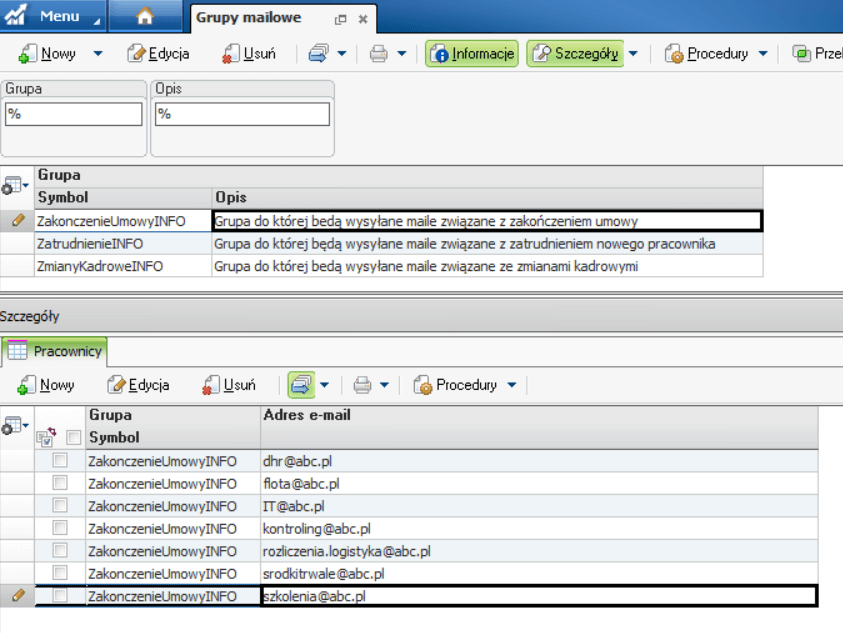Click Usuń in the top toolbar
843x633 pixels.
[x=249, y=54]
